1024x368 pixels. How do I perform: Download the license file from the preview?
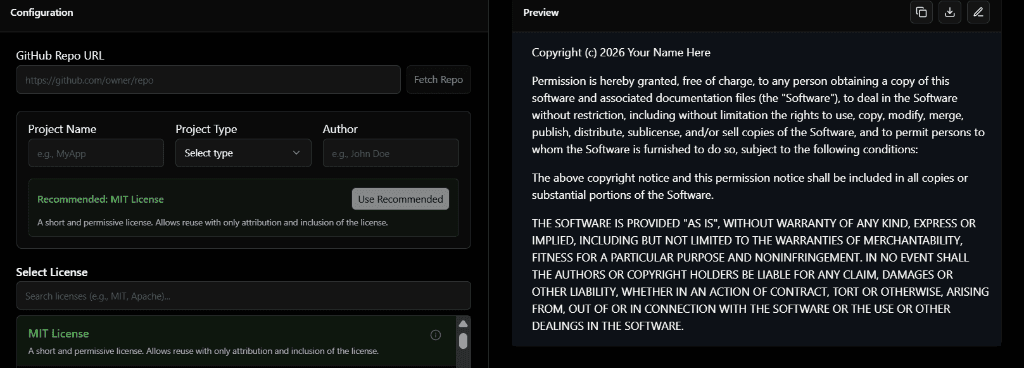(x=950, y=12)
